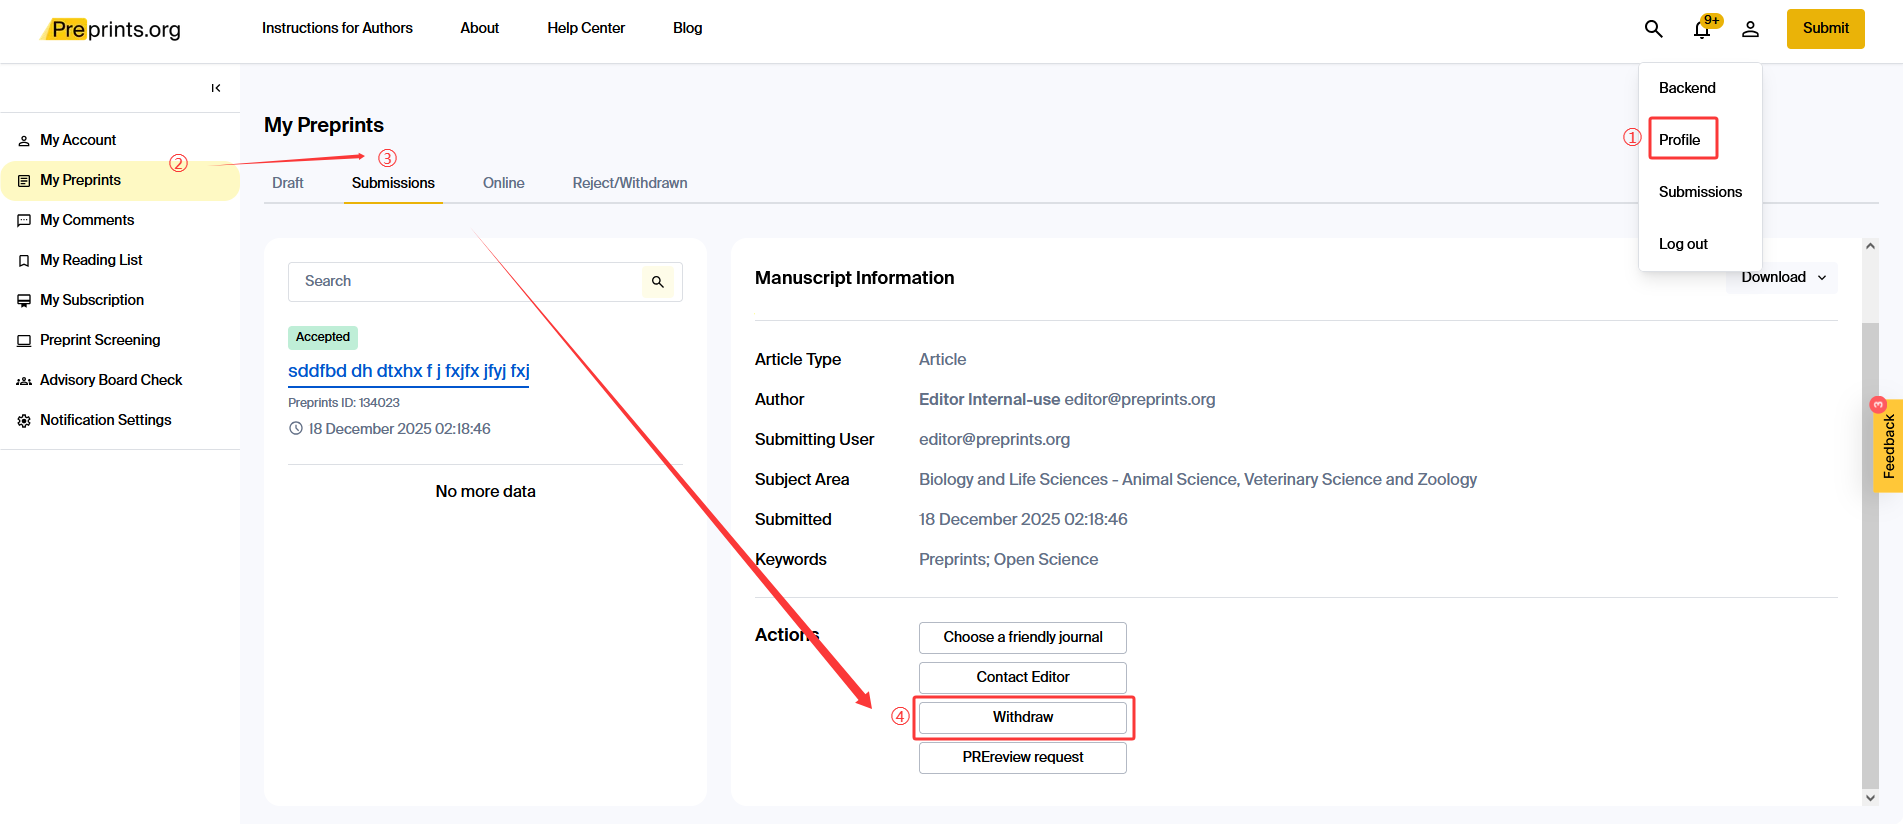Click the search button in preprint search box
The height and width of the screenshot is (824, 1903).
(657, 282)
